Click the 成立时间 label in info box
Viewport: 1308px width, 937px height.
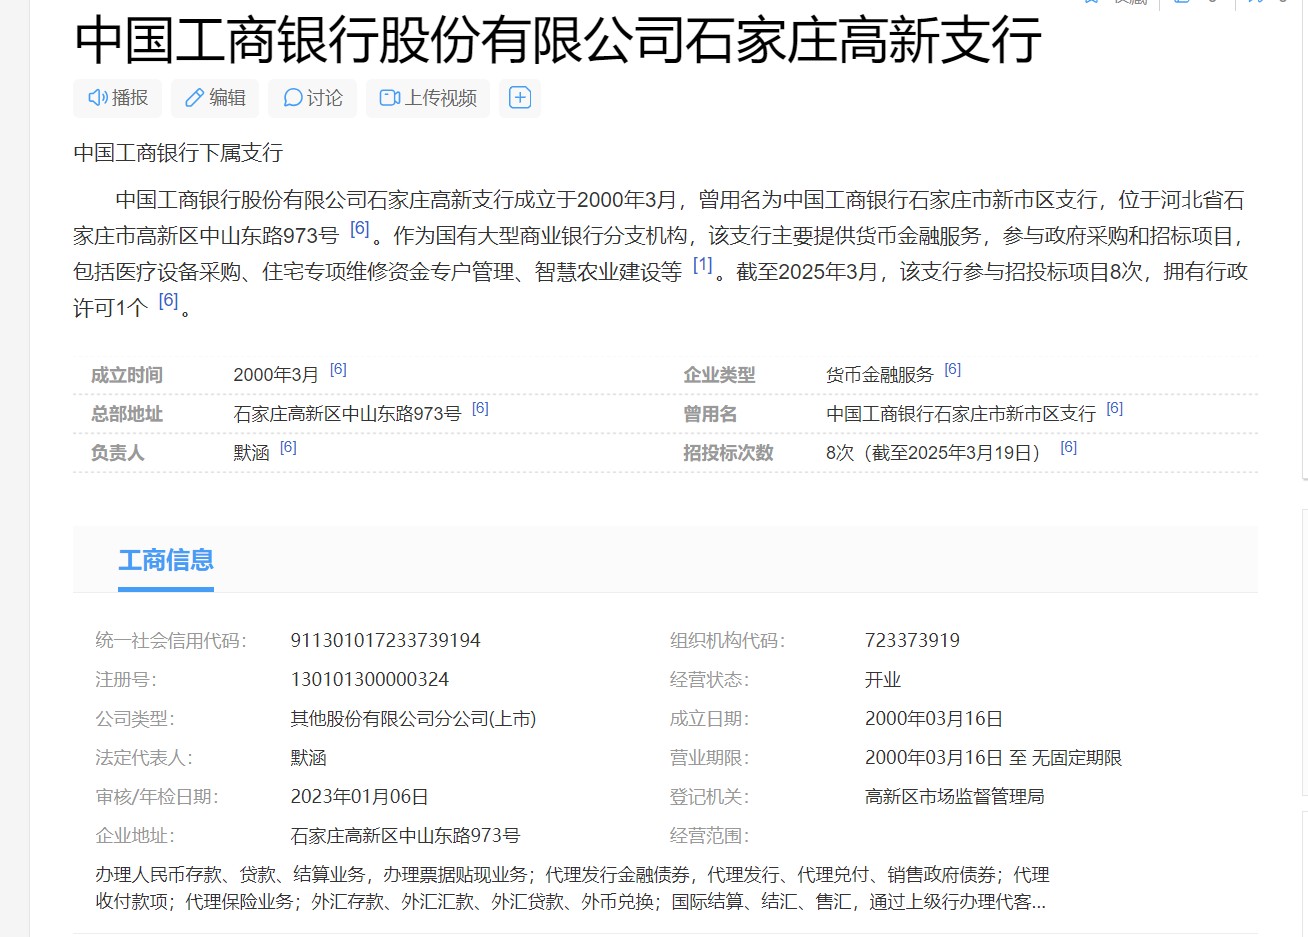point(127,375)
